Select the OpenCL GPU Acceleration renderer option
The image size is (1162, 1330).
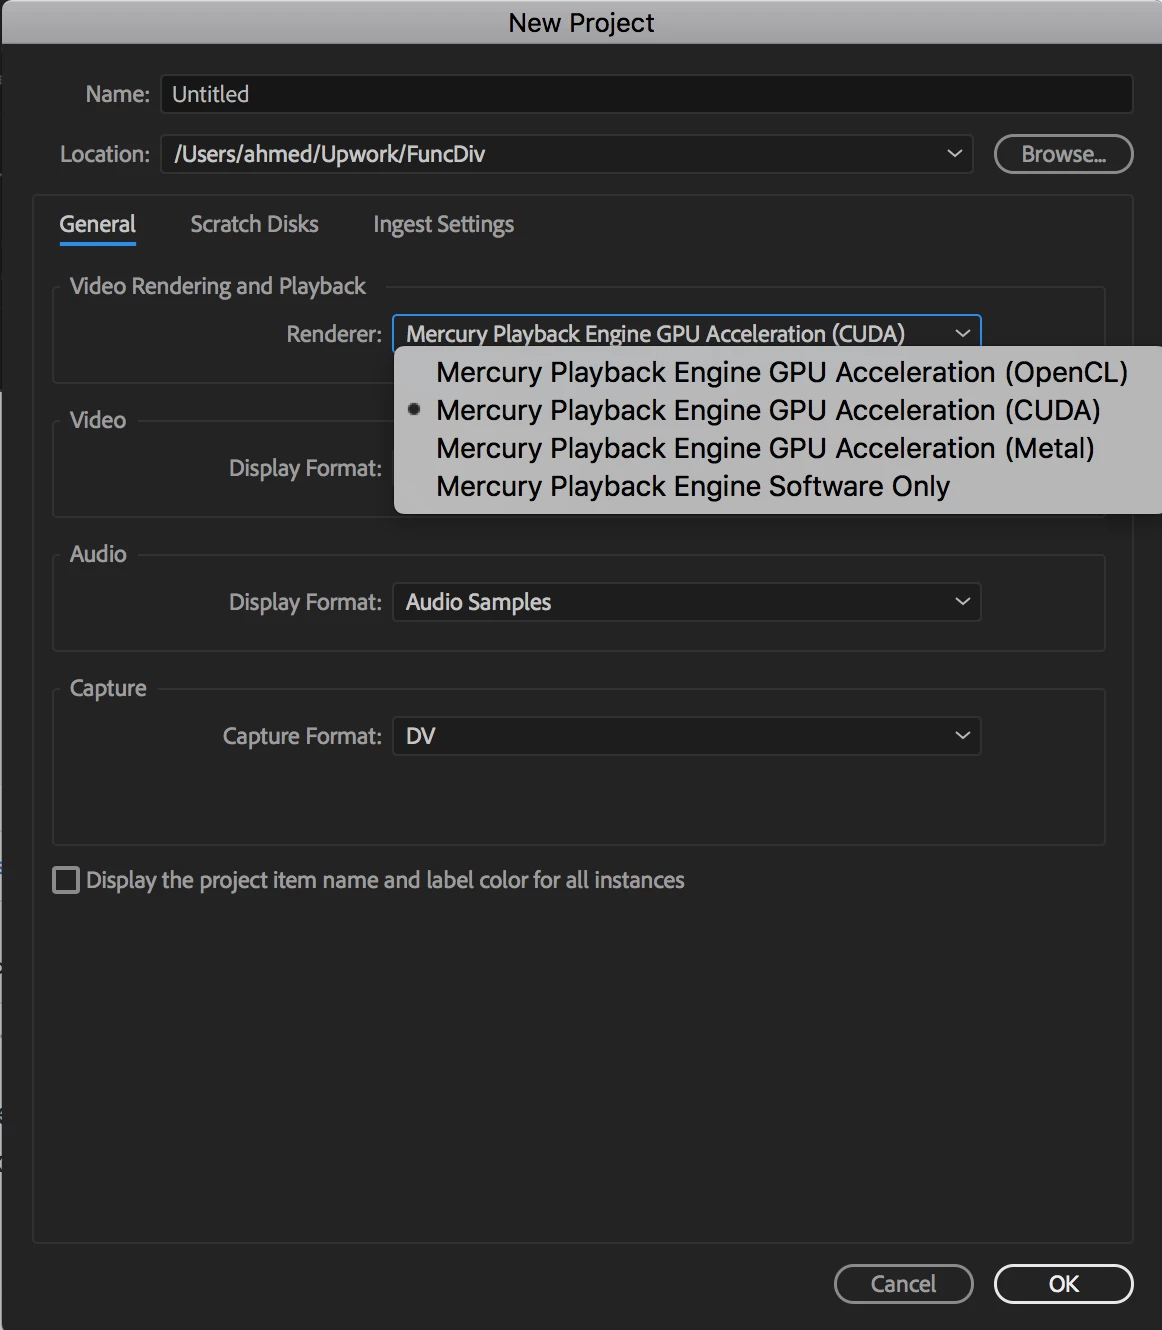tap(782, 372)
